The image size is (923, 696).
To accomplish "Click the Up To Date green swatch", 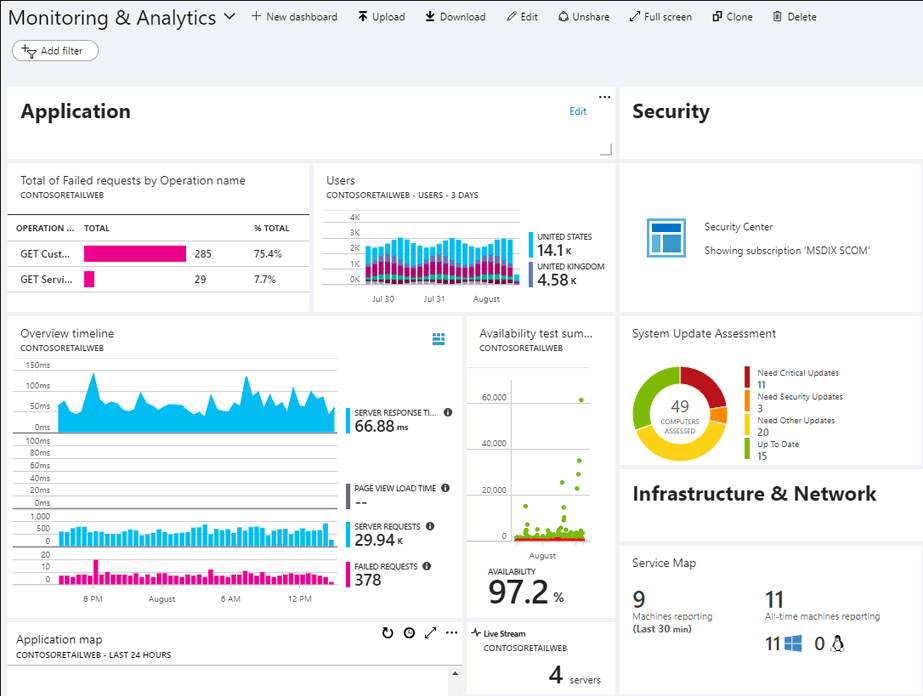I will click(x=747, y=449).
